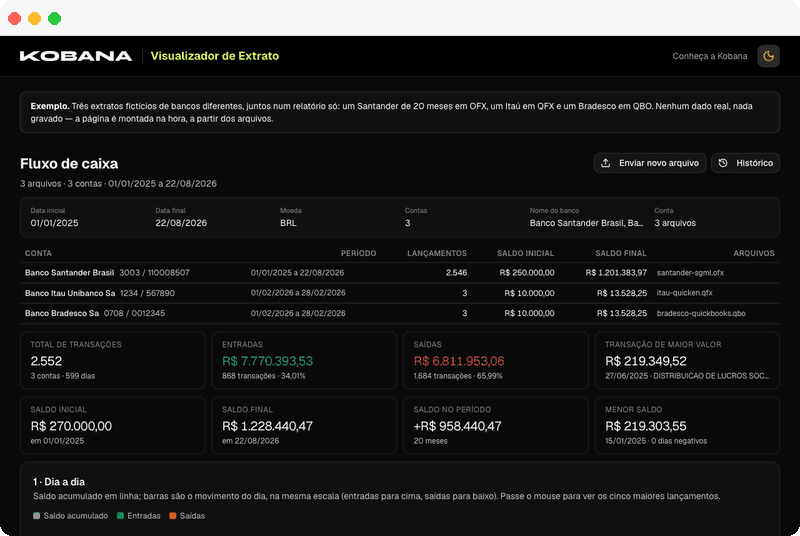Open the Conheça a Kobana link

tap(710, 56)
